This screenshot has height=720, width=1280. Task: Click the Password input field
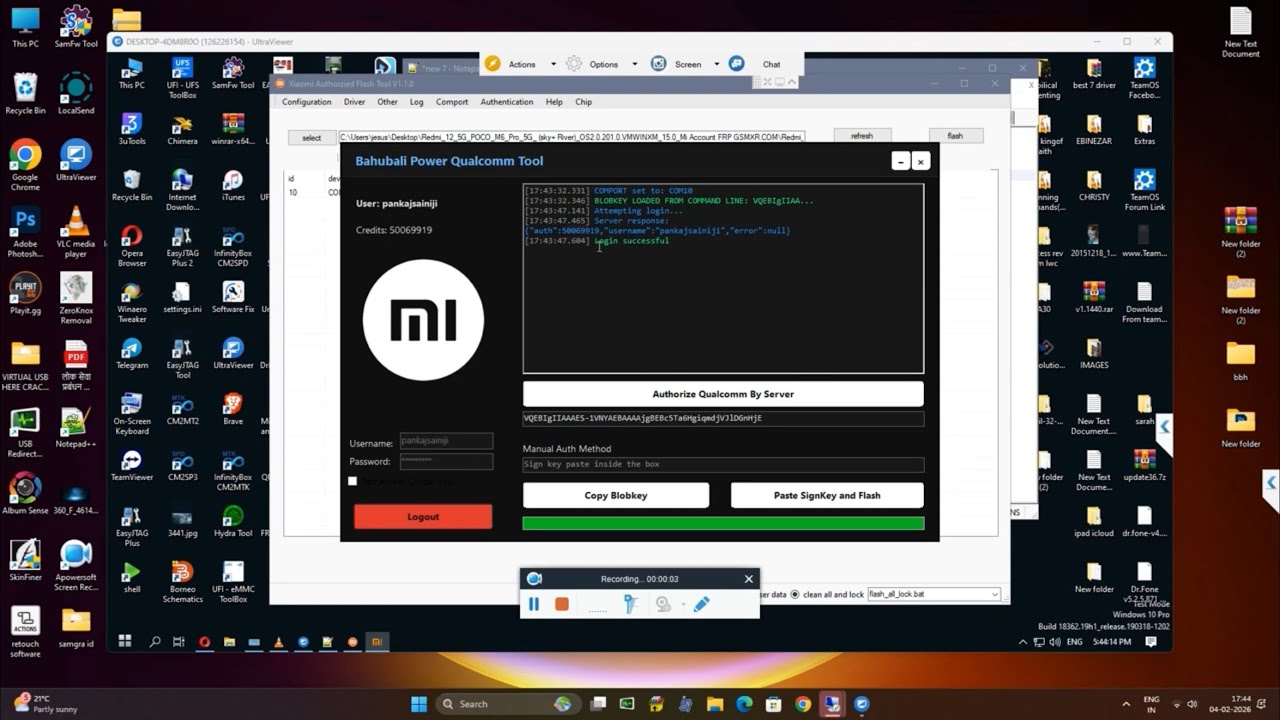pos(446,461)
